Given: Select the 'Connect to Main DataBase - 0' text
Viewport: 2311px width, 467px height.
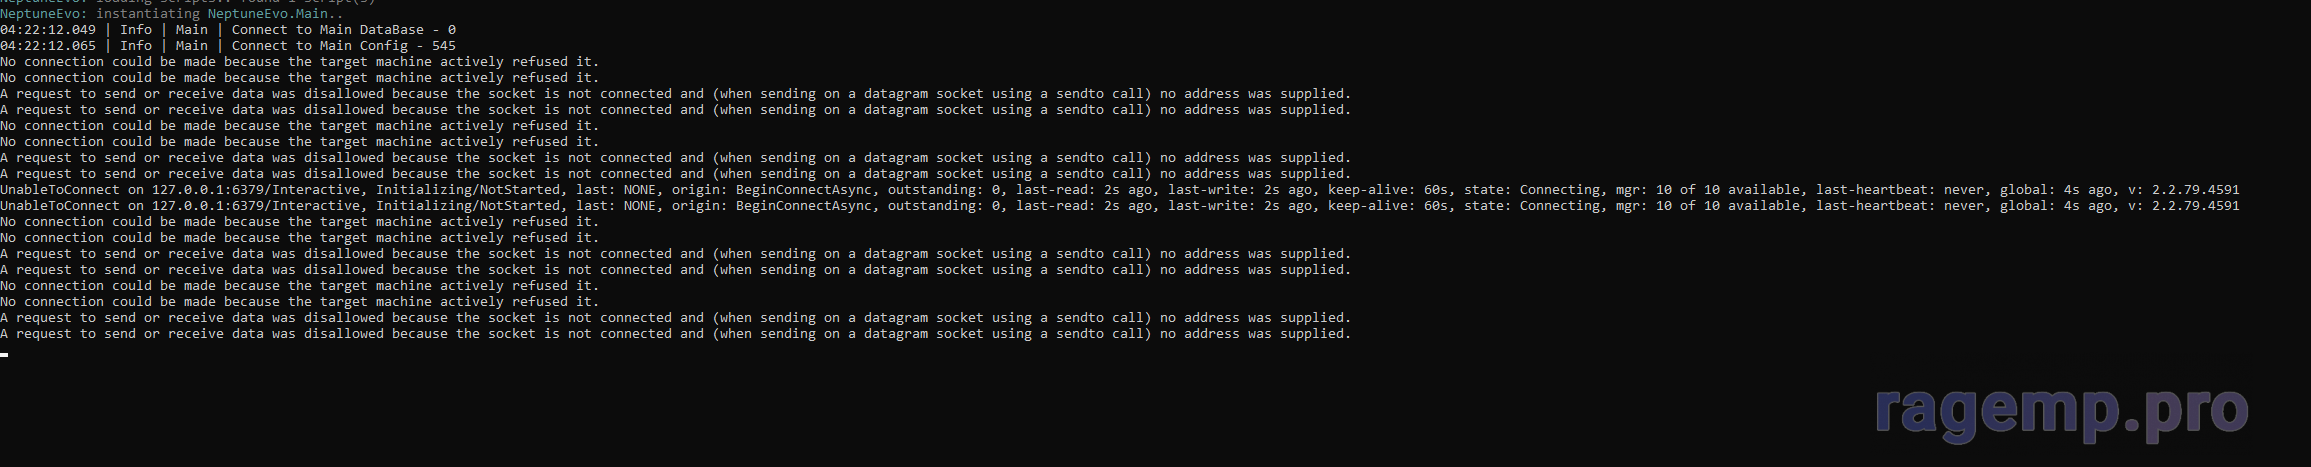Looking at the screenshot, I should (x=343, y=30).
